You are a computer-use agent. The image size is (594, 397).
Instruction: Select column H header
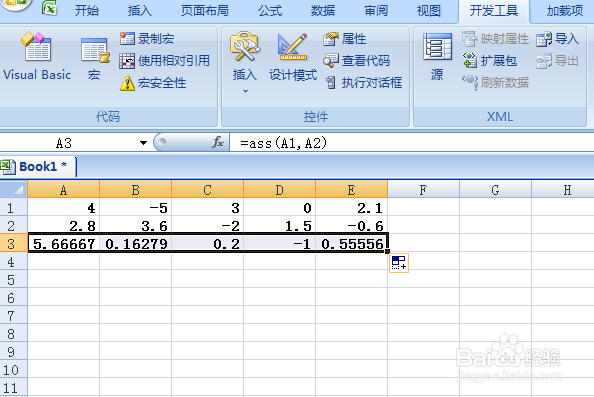point(563,189)
